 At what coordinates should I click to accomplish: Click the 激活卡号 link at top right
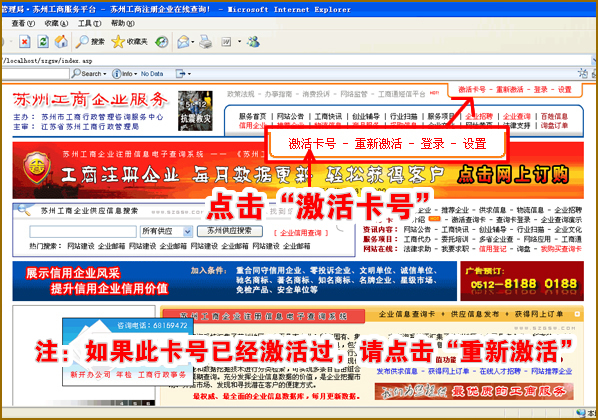tap(472, 90)
